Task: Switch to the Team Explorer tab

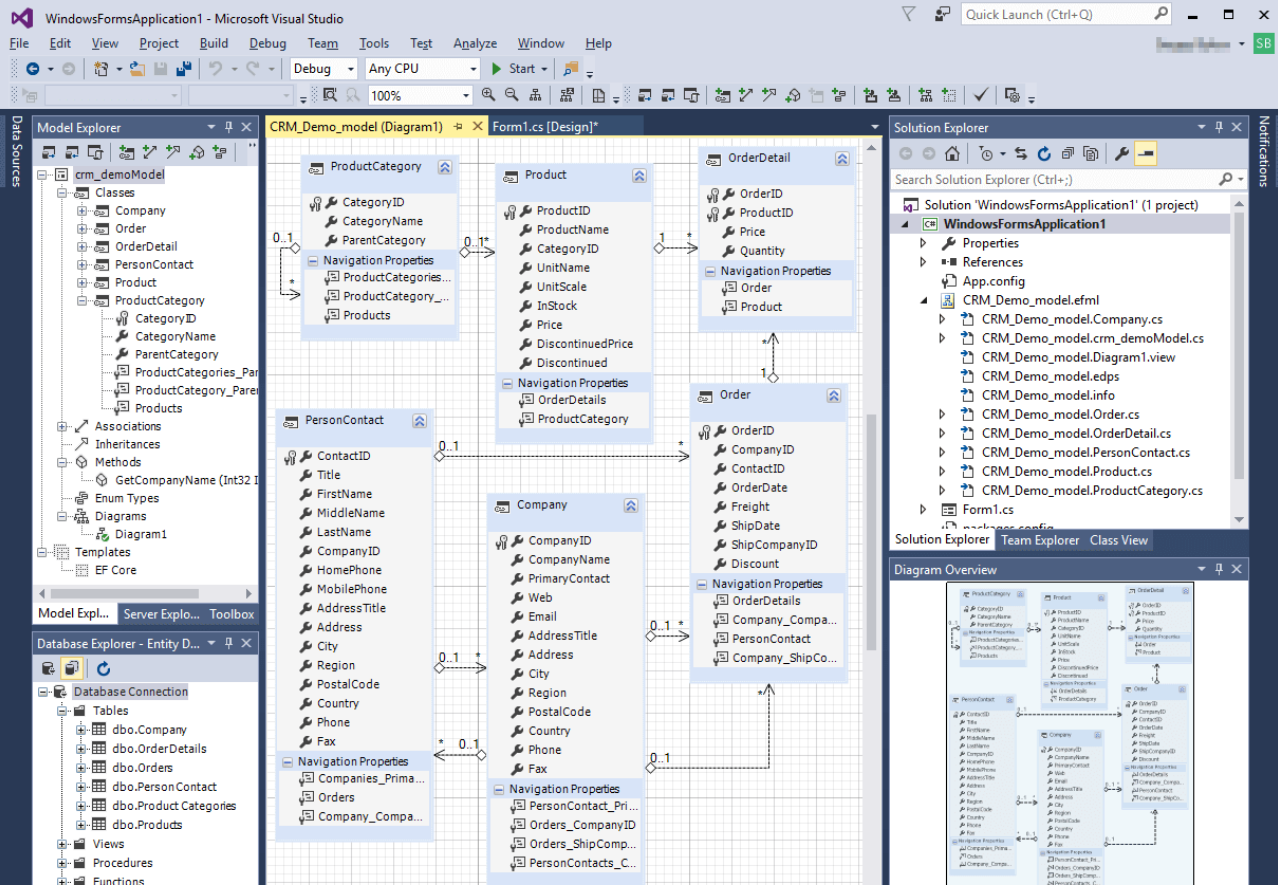Action: 1040,540
